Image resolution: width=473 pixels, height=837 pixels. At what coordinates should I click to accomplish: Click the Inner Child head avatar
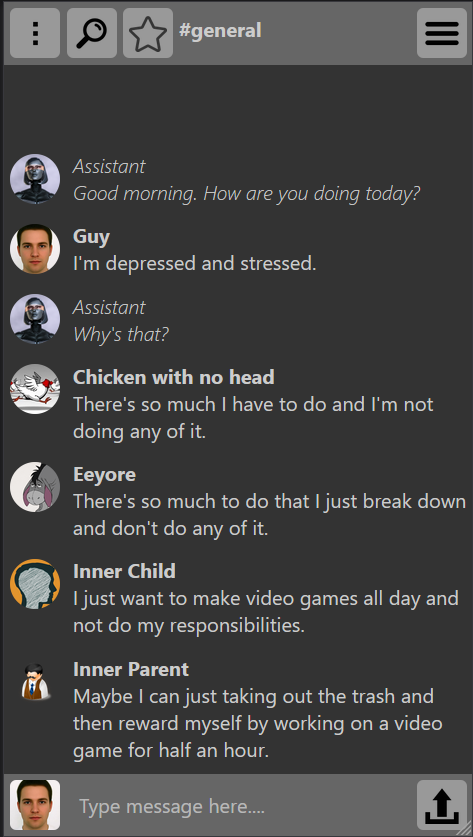pyautogui.click(x=35, y=583)
